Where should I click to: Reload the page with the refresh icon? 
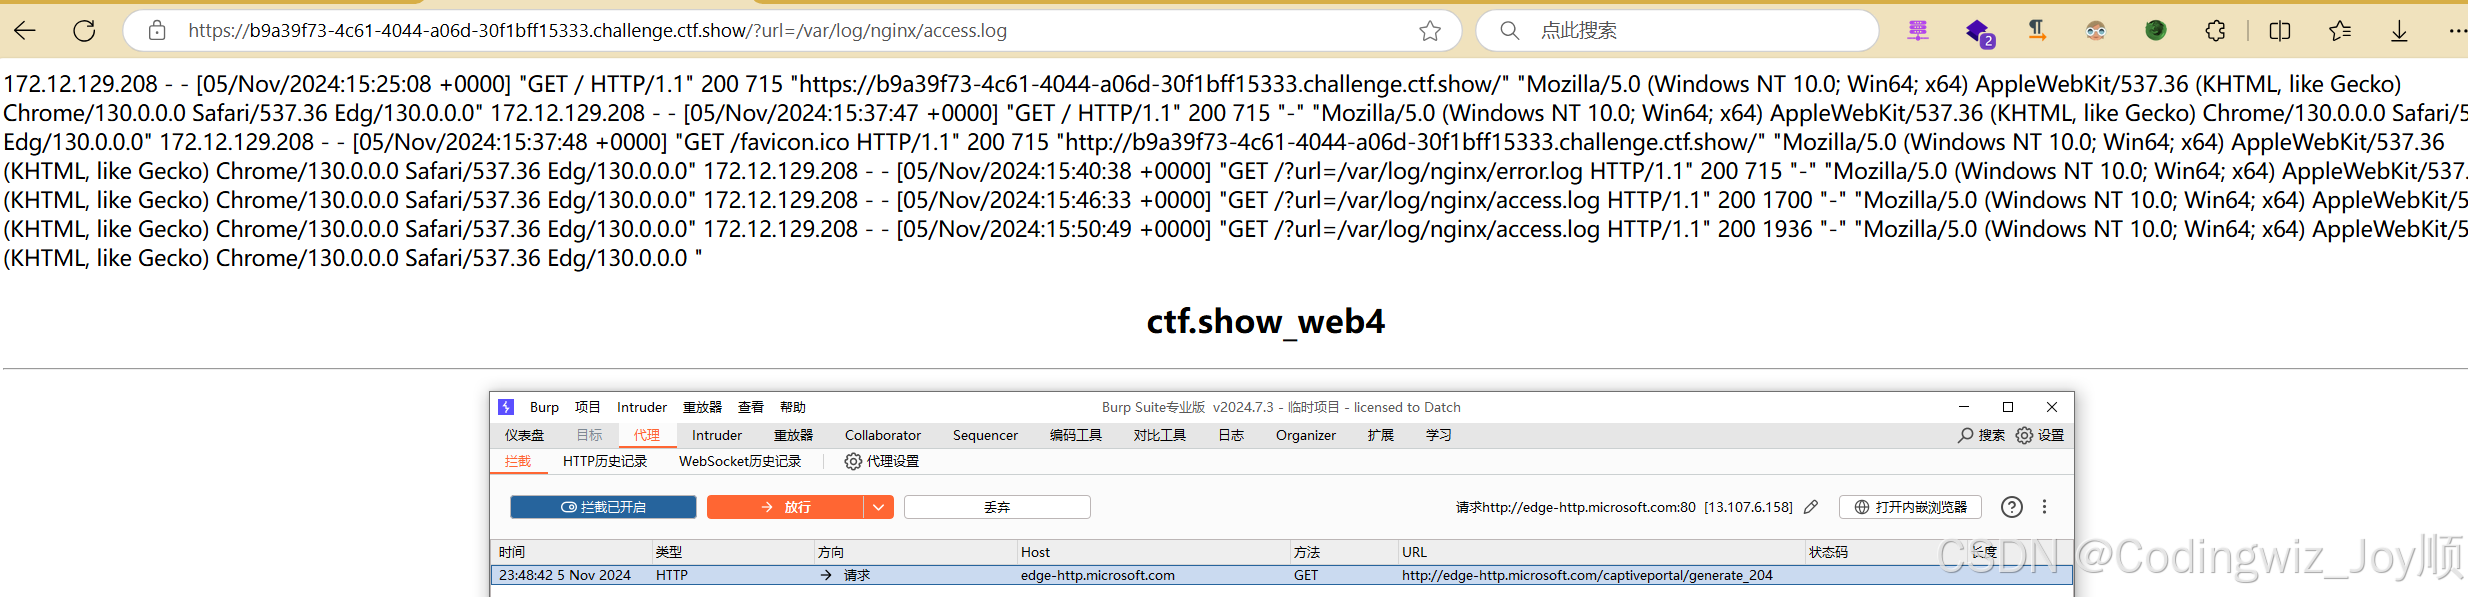click(84, 31)
